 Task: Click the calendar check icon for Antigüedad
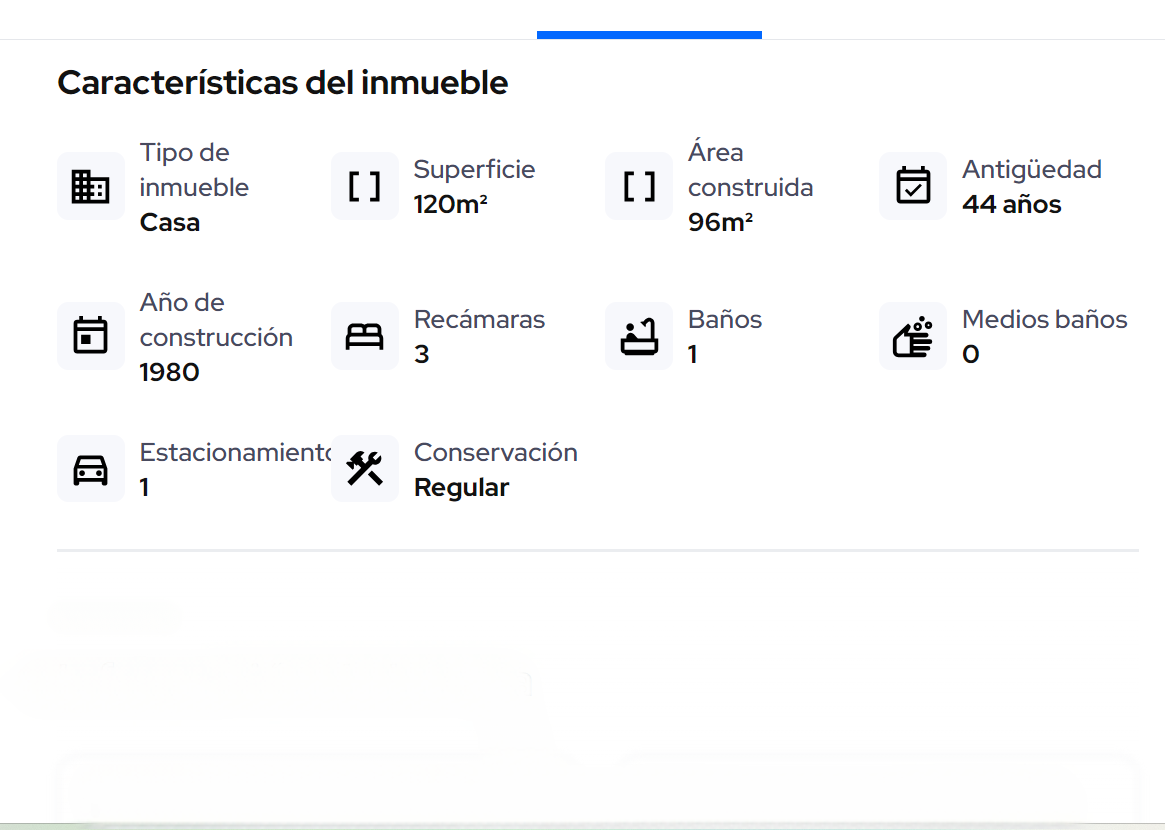pos(913,186)
